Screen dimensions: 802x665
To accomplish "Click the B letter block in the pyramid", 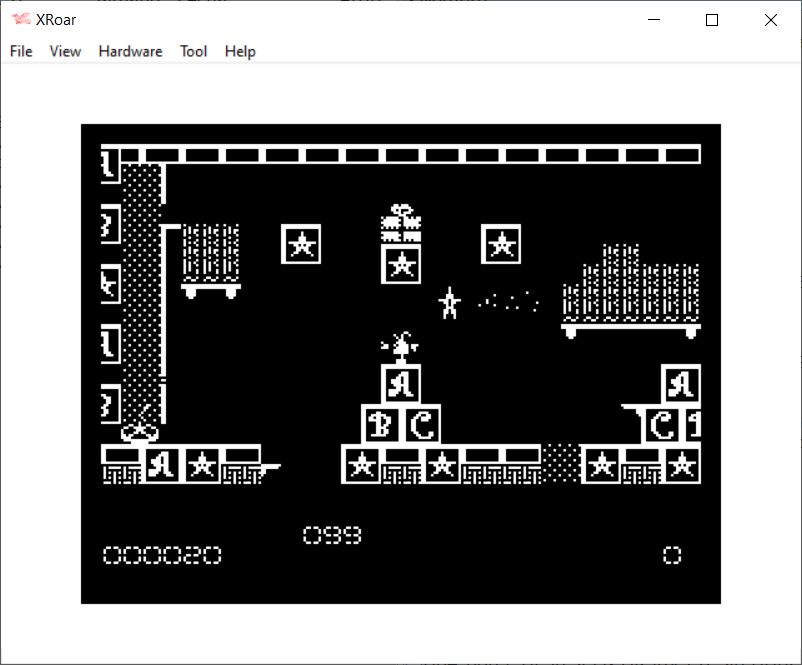I will (x=380, y=425).
